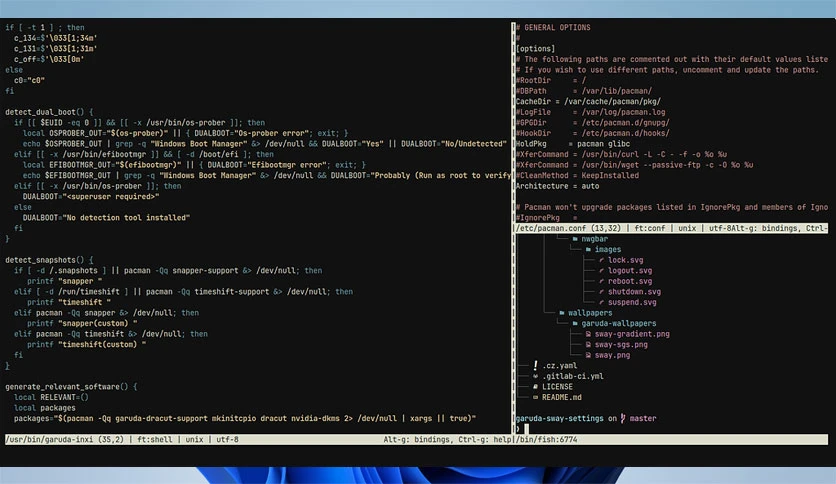Select the nwgbar folder name in the tree
Image resolution: width=836 pixels, height=484 pixels.
point(594,239)
